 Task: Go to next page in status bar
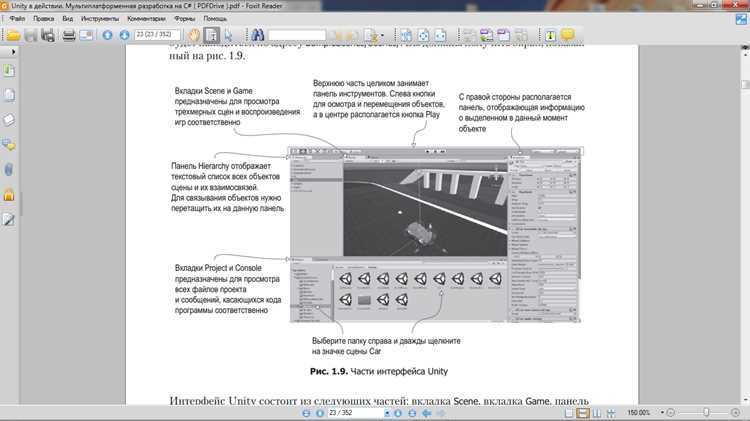pos(398,413)
